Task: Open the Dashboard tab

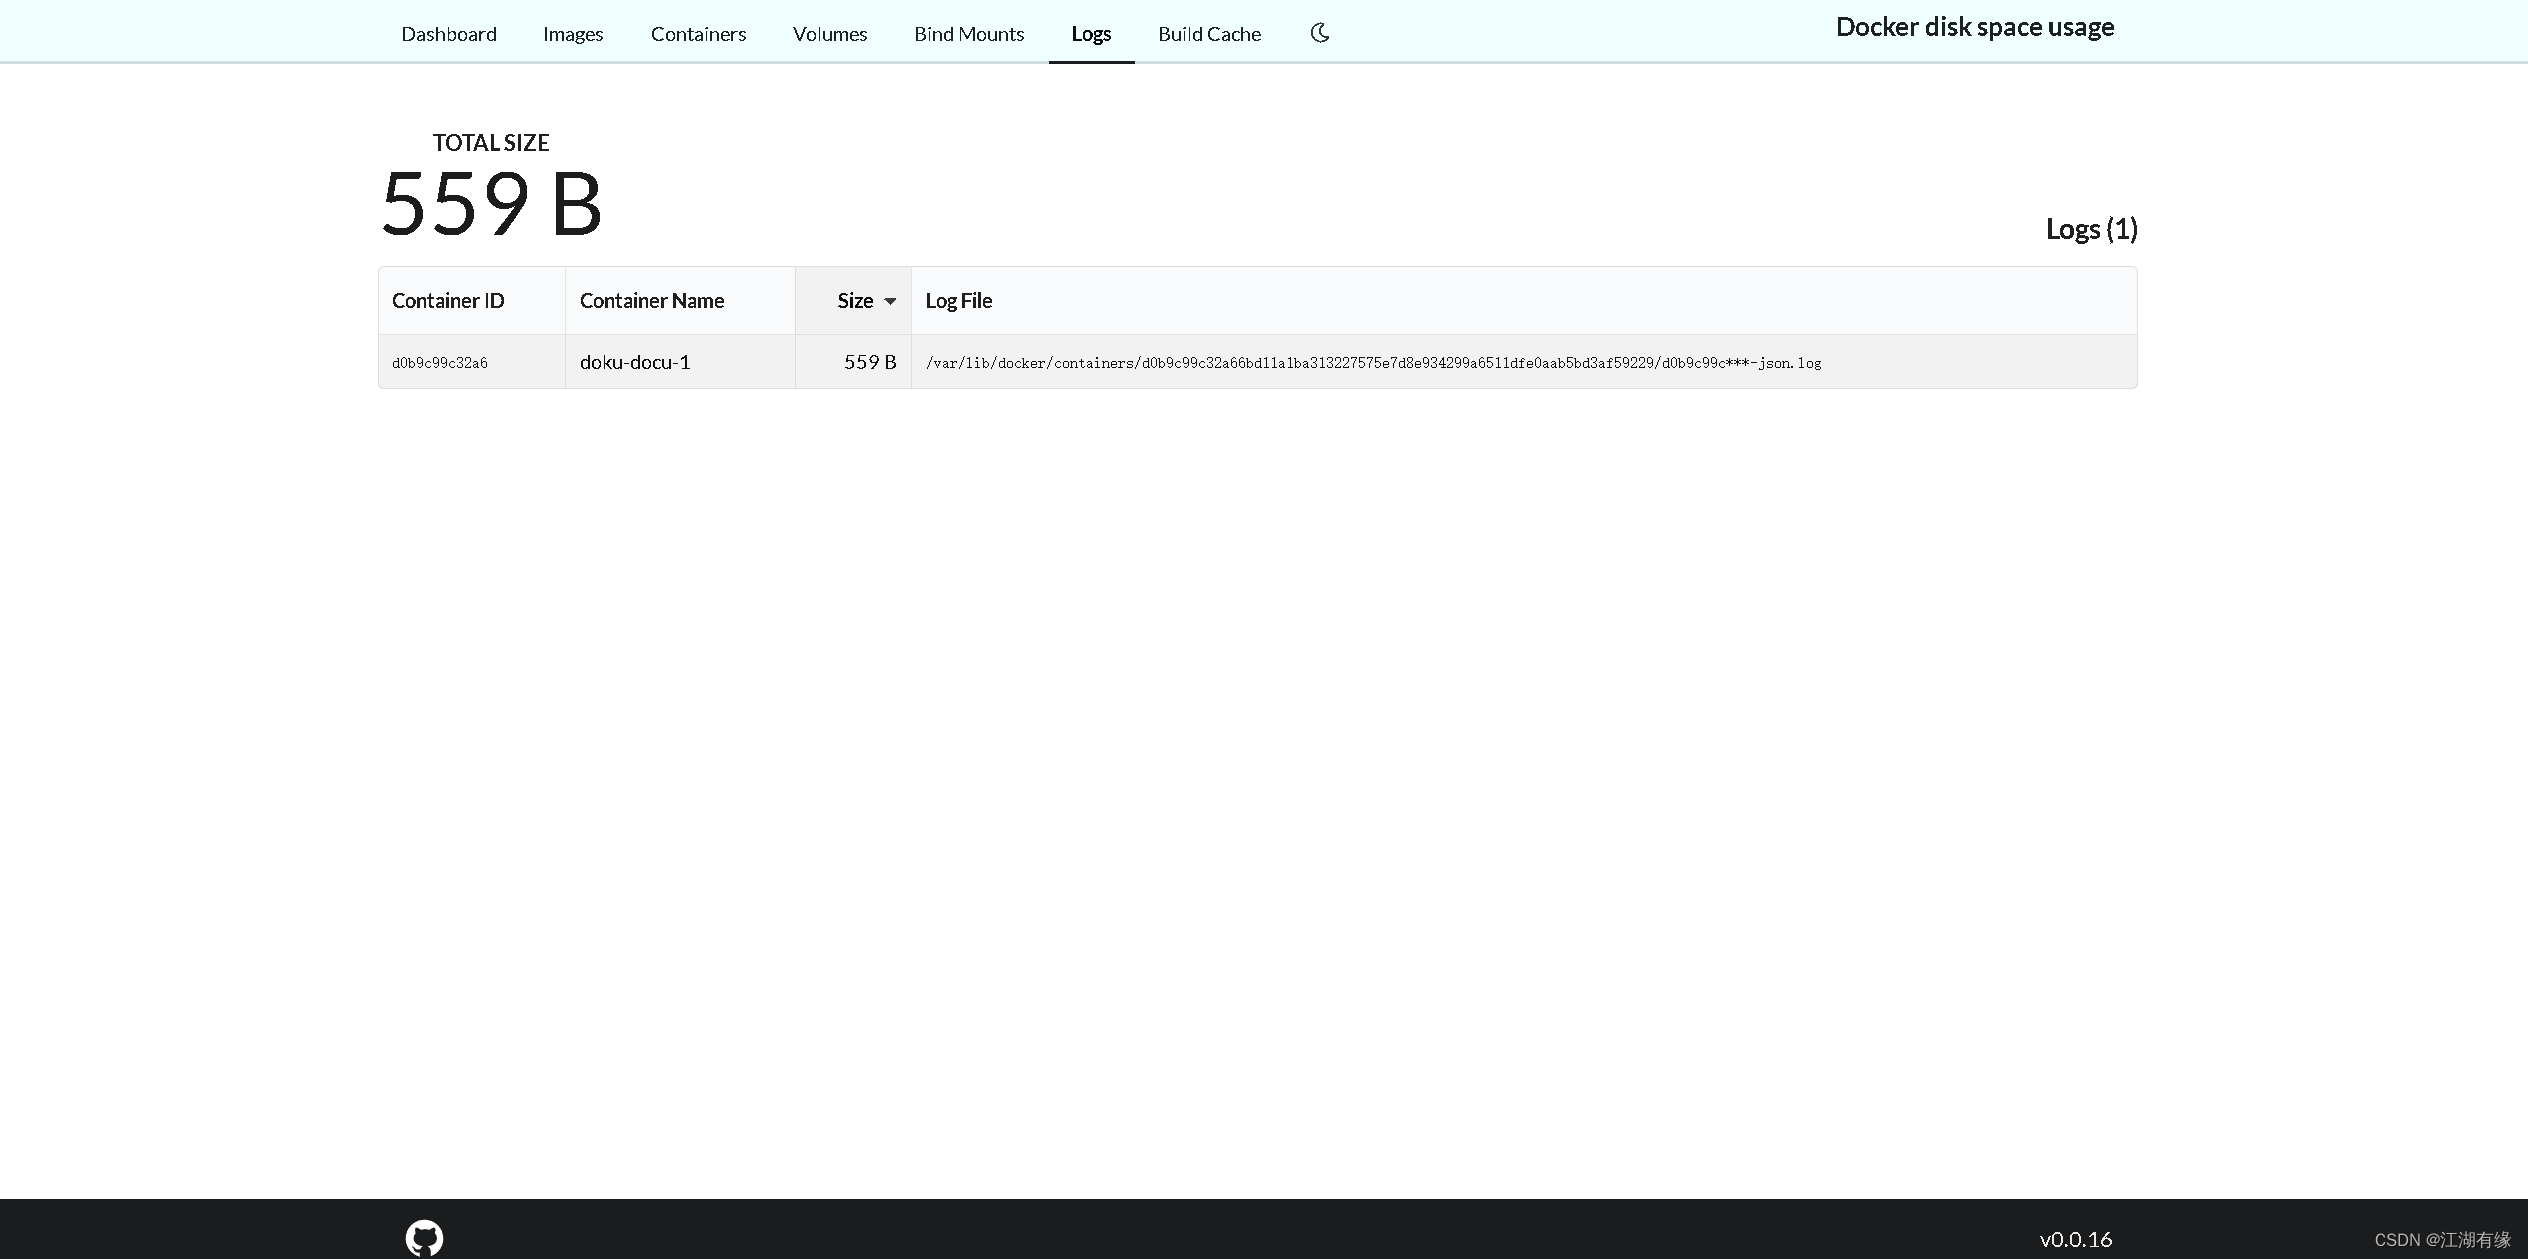Action: pos(449,34)
